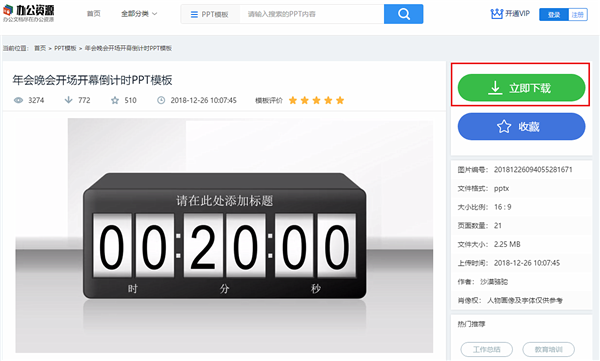The width and height of the screenshot is (600, 361).
Task: Click the page title 年会晚会开场开幕倒计时PPT模板
Action: coord(93,80)
